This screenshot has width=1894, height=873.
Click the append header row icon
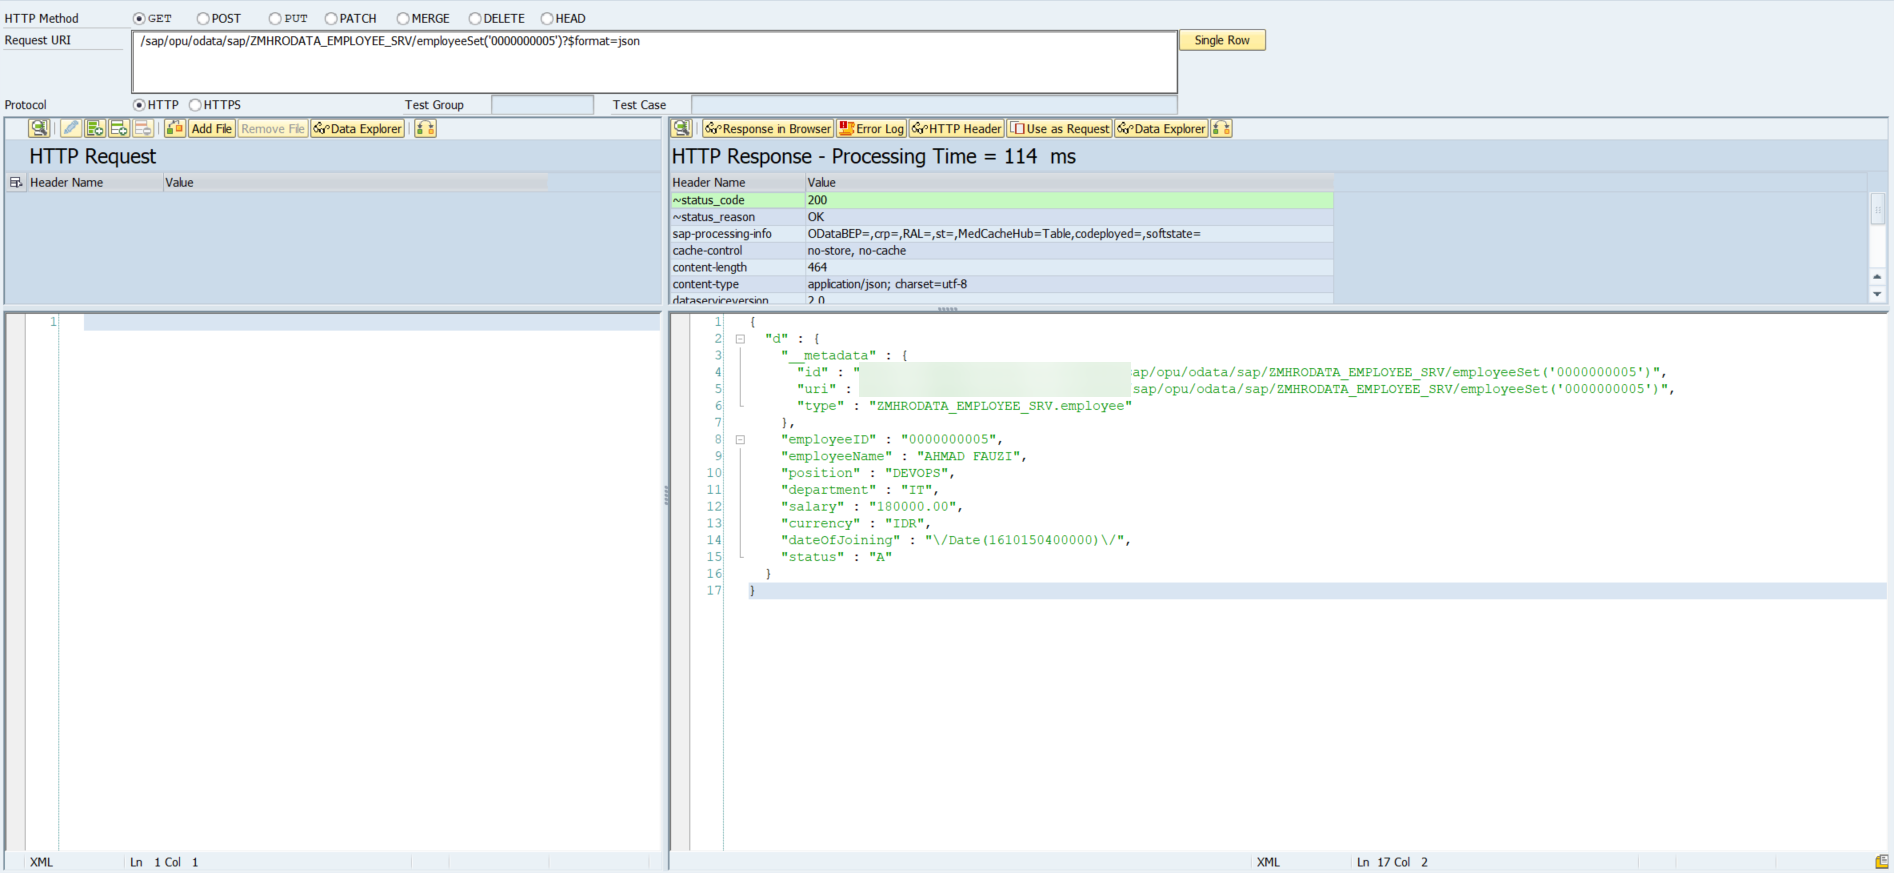click(119, 128)
